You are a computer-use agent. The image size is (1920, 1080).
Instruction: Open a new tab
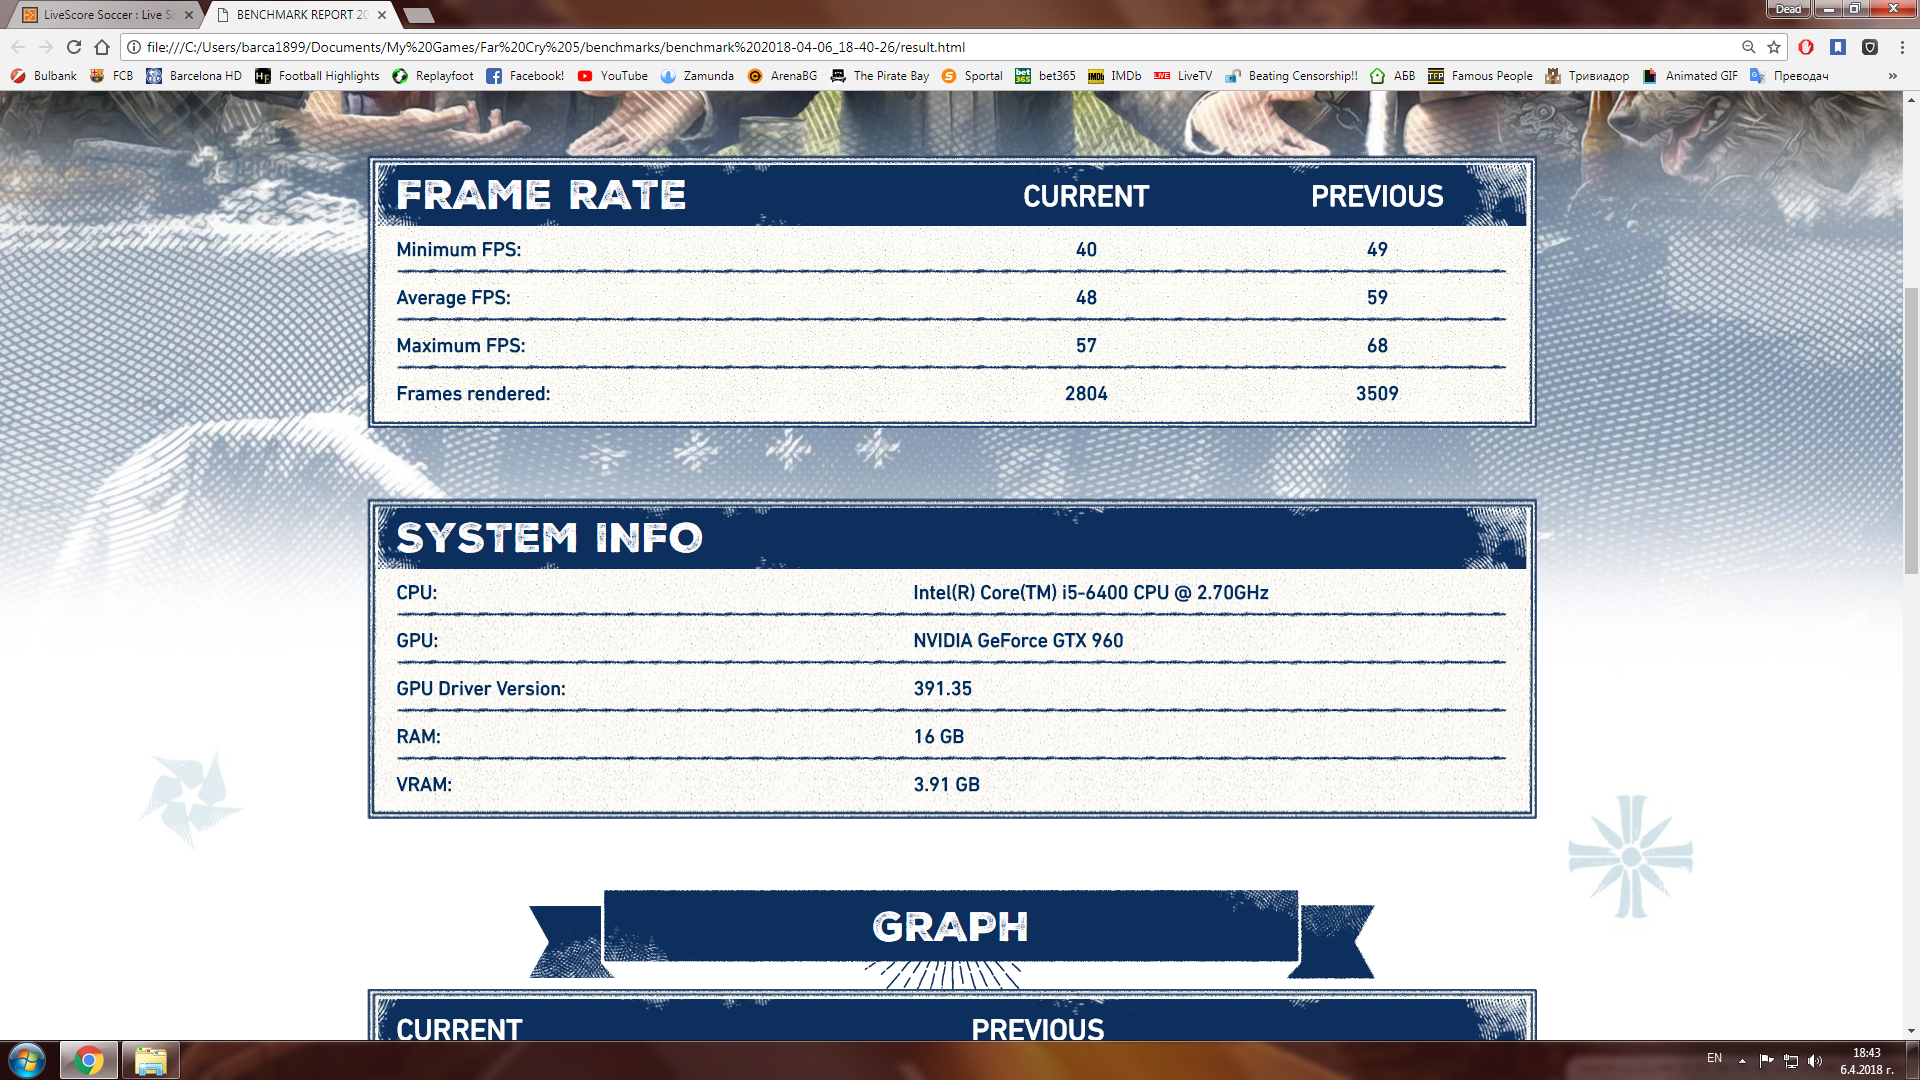[x=418, y=15]
